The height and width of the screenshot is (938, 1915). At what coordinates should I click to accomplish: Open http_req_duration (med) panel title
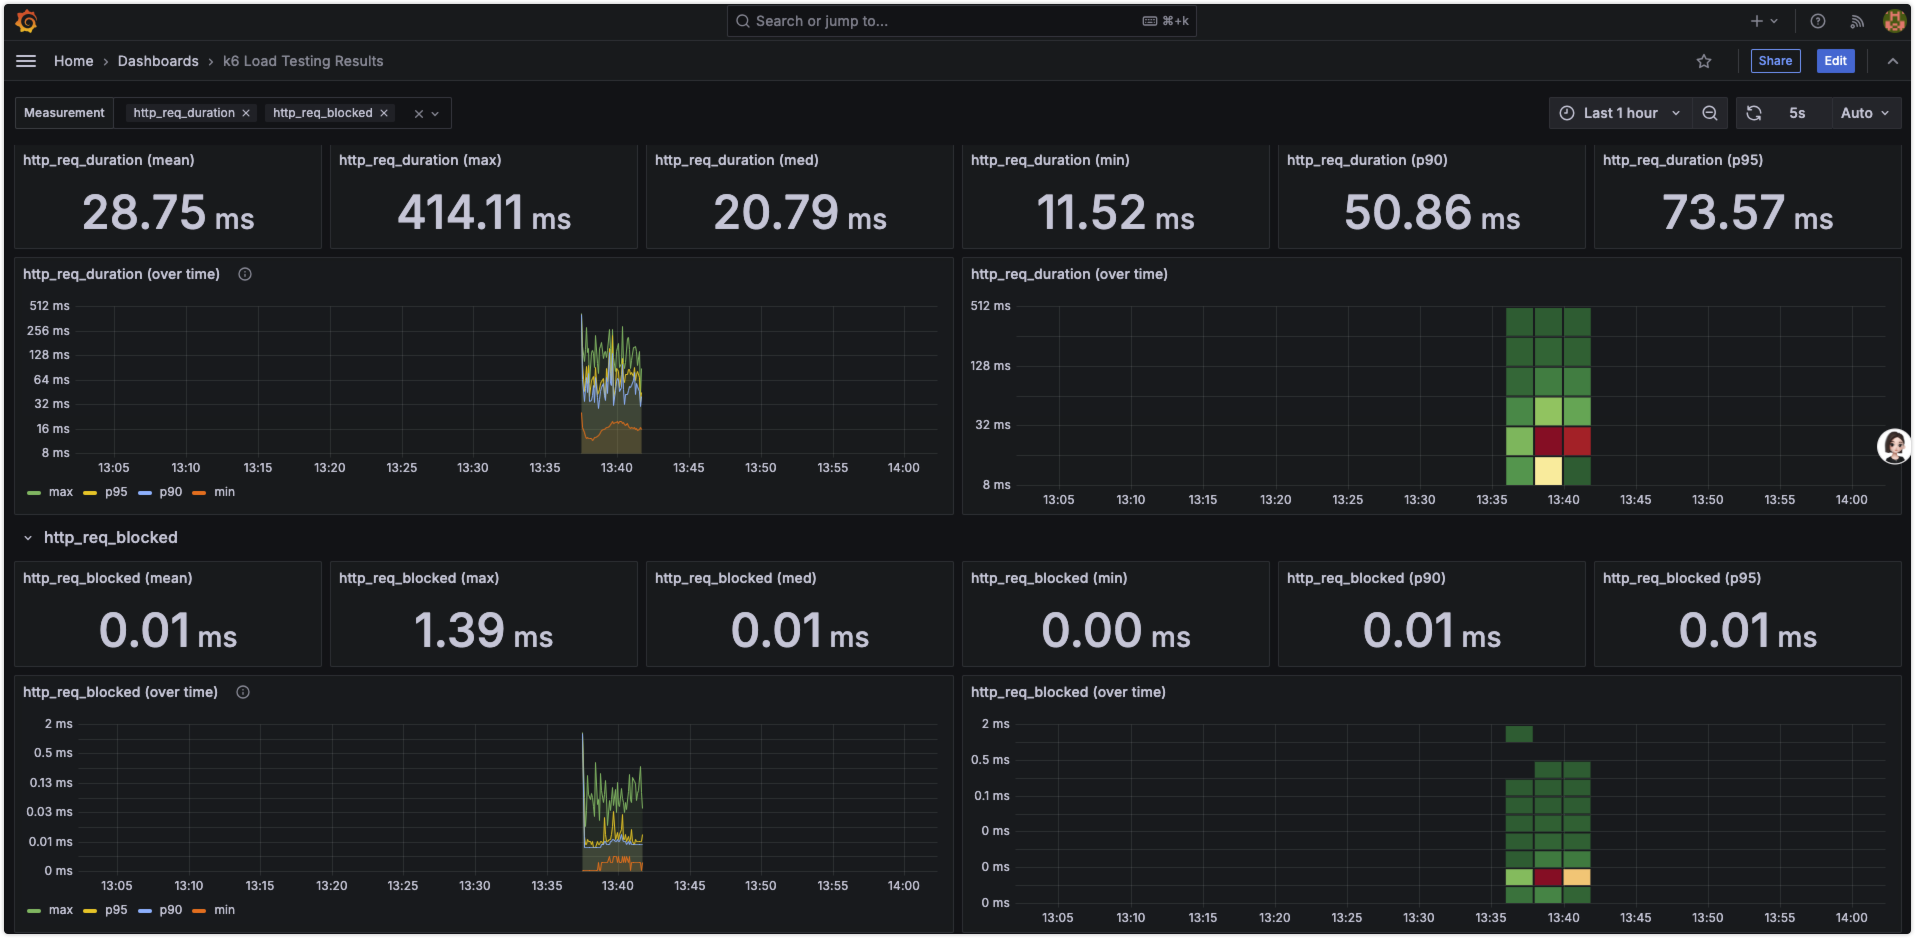(737, 160)
